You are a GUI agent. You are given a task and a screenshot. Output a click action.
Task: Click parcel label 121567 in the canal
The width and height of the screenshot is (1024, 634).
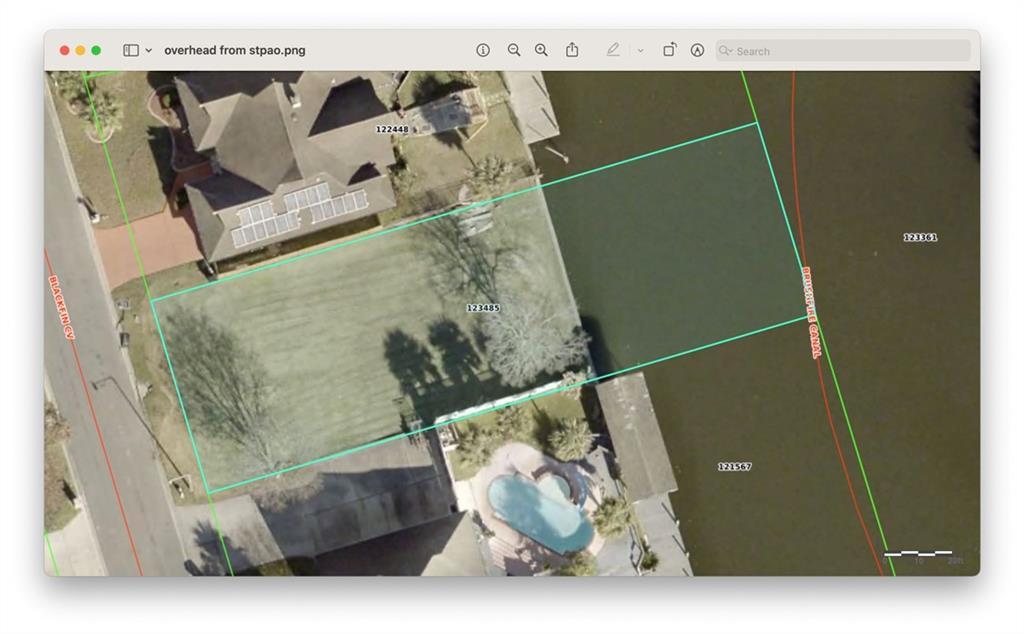pyautogui.click(x=735, y=466)
